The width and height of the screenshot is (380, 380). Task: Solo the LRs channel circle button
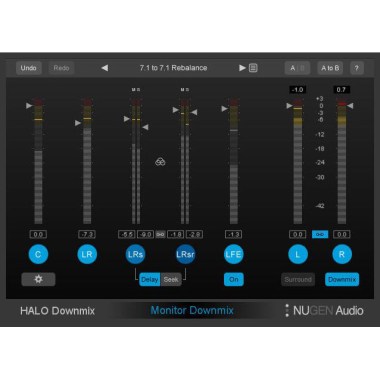coord(135,254)
